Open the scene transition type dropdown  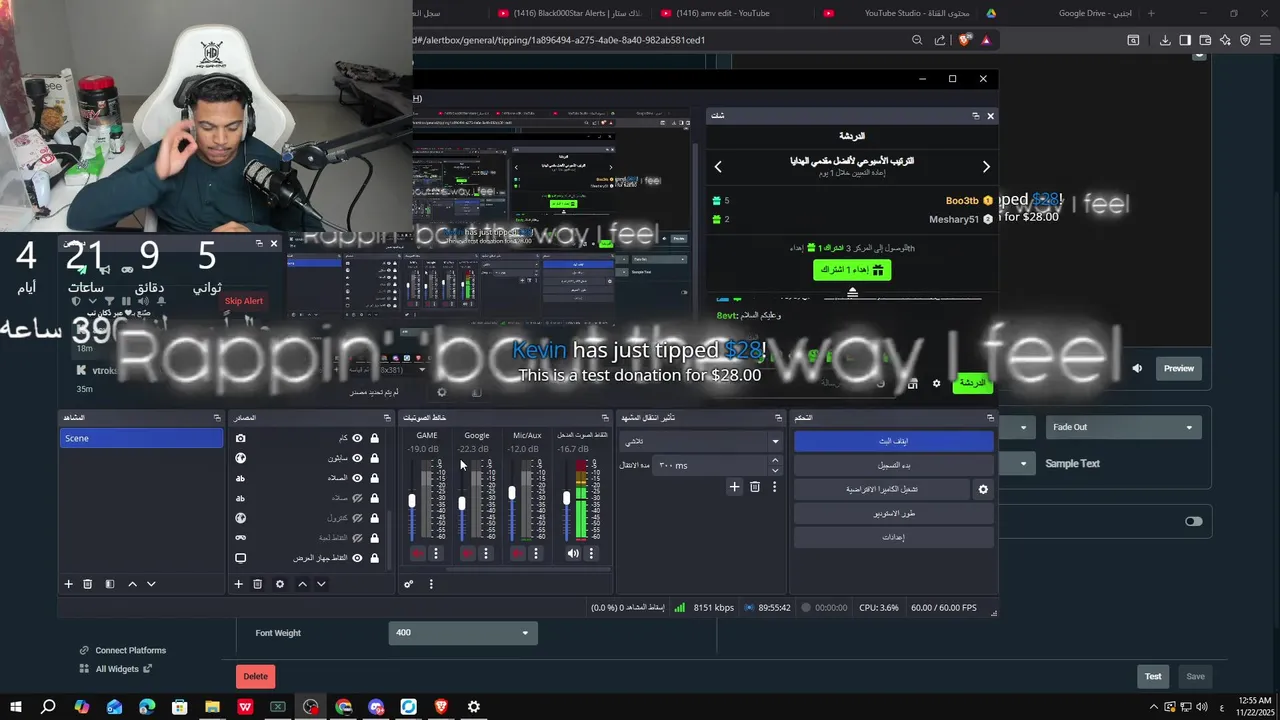coord(700,441)
